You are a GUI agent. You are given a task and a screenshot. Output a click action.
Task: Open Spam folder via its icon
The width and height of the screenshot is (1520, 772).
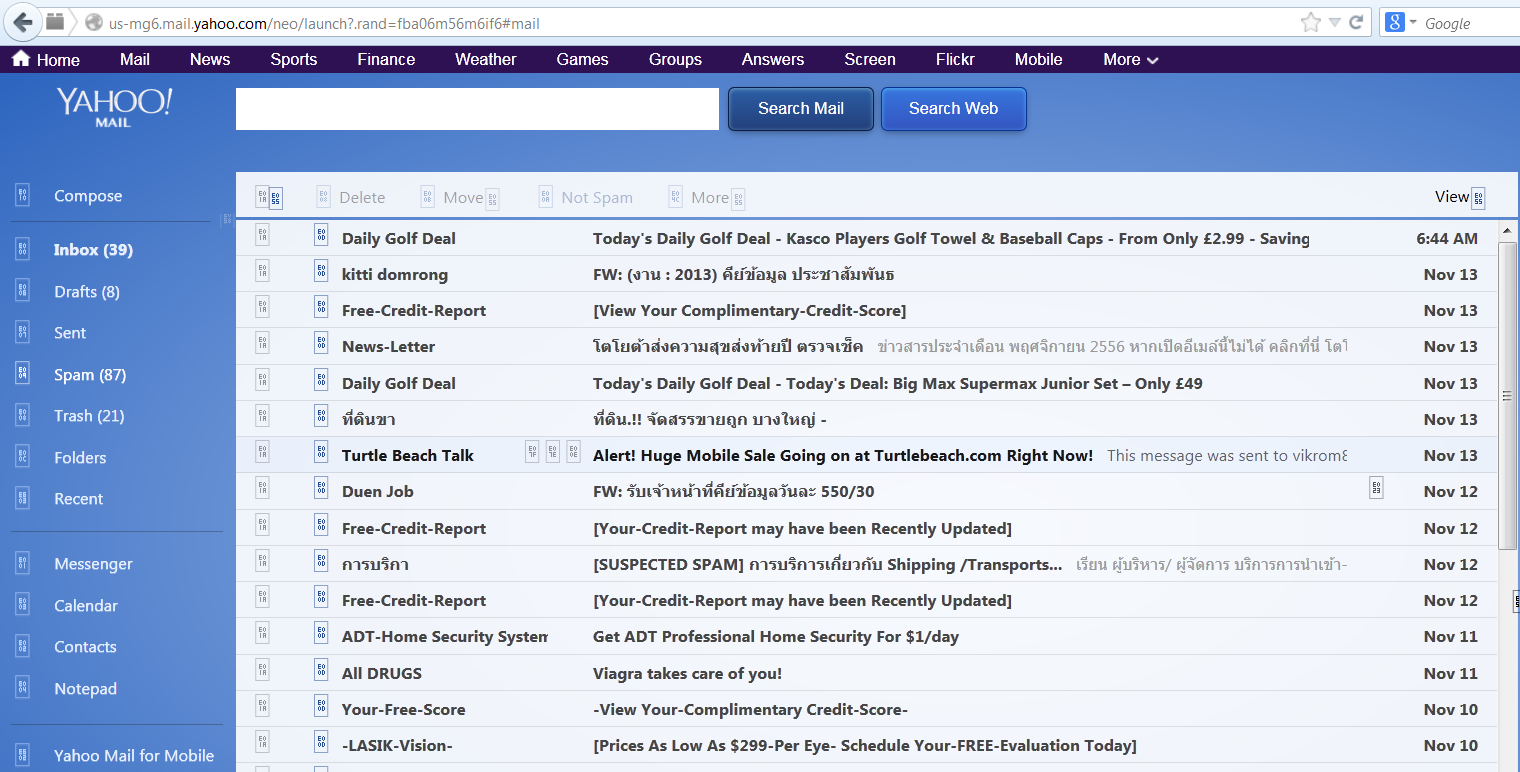tap(23, 375)
